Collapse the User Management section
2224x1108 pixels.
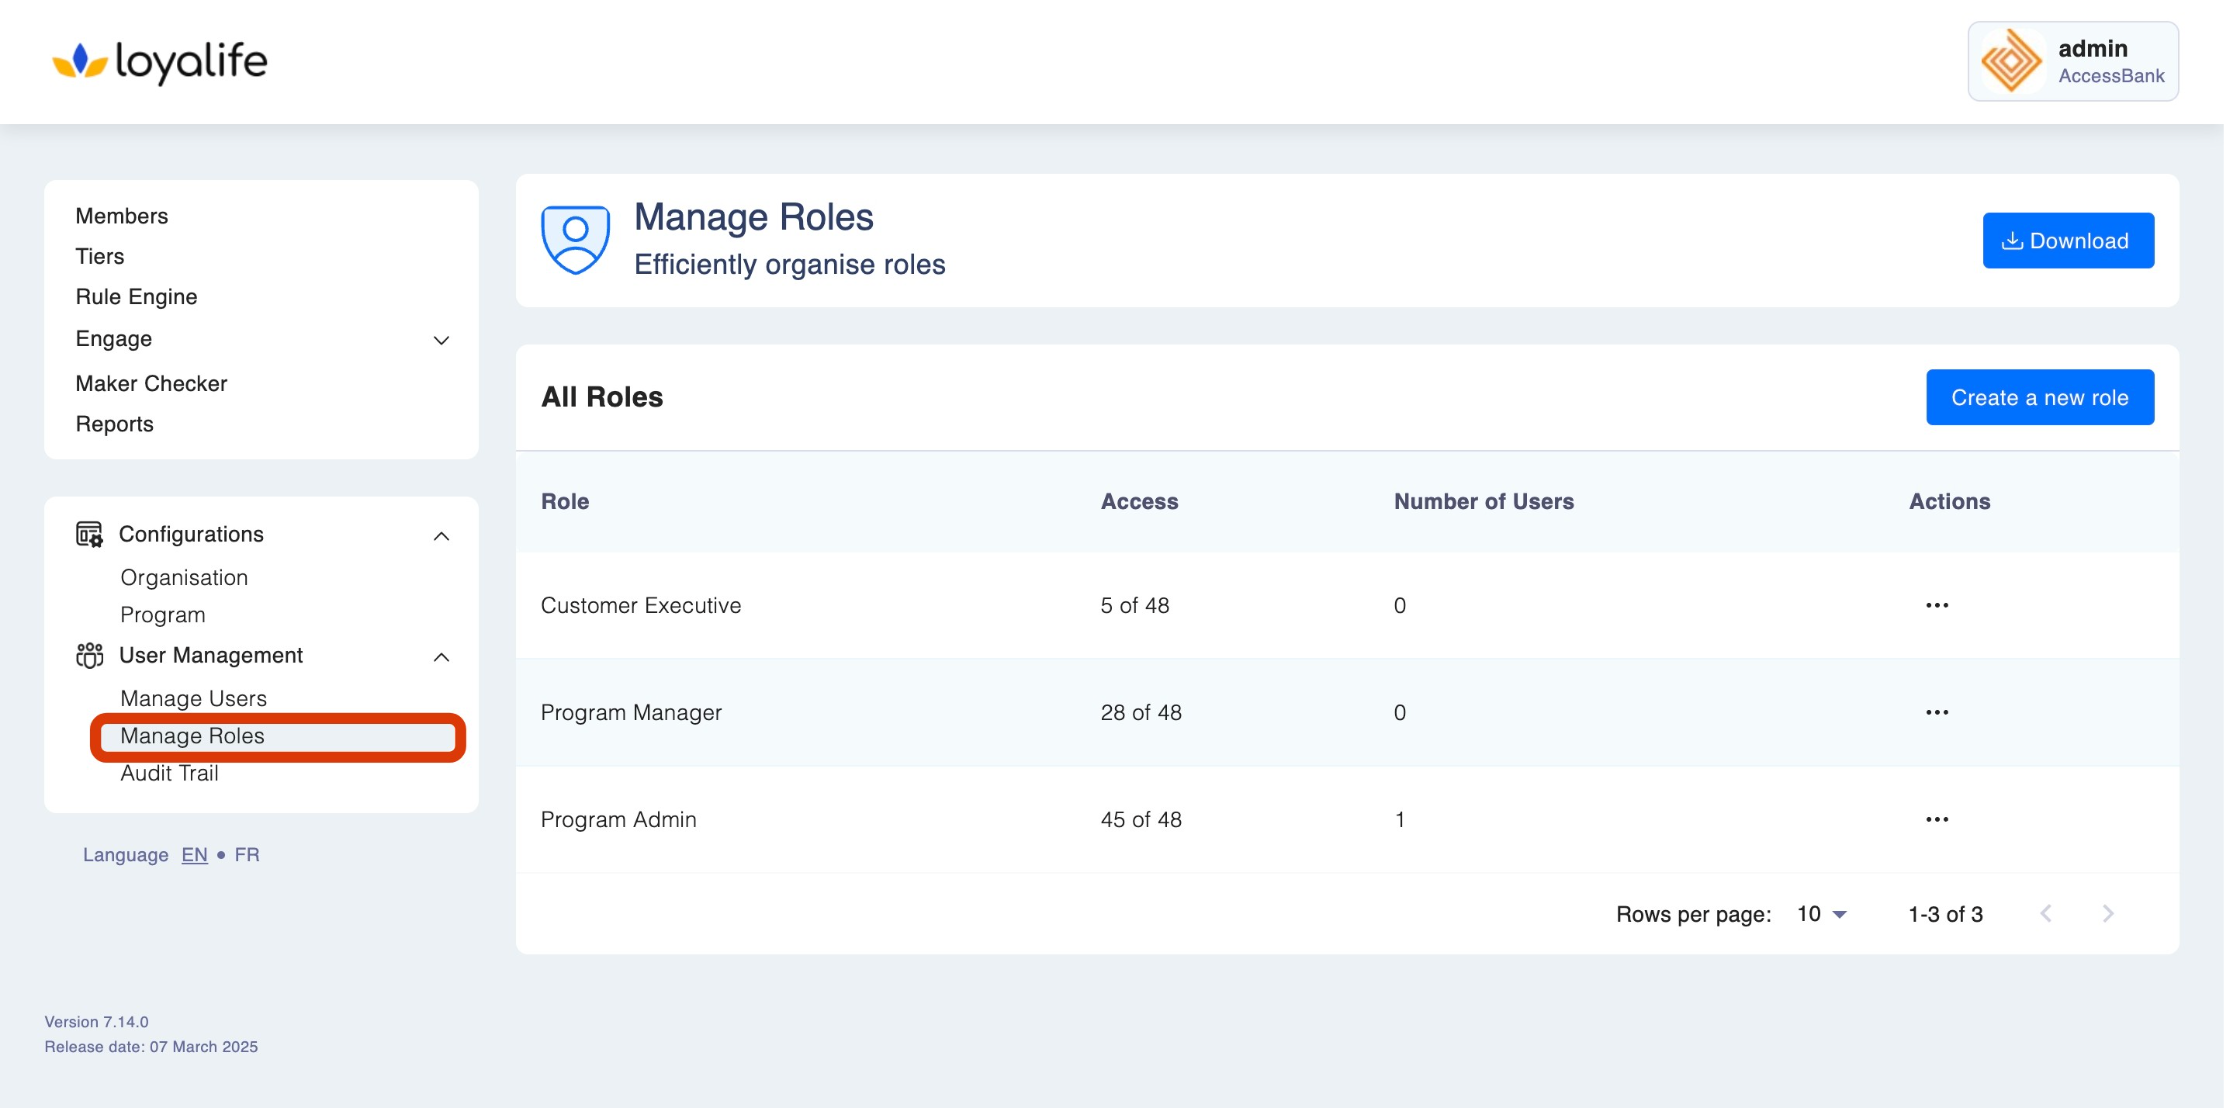[x=441, y=657]
